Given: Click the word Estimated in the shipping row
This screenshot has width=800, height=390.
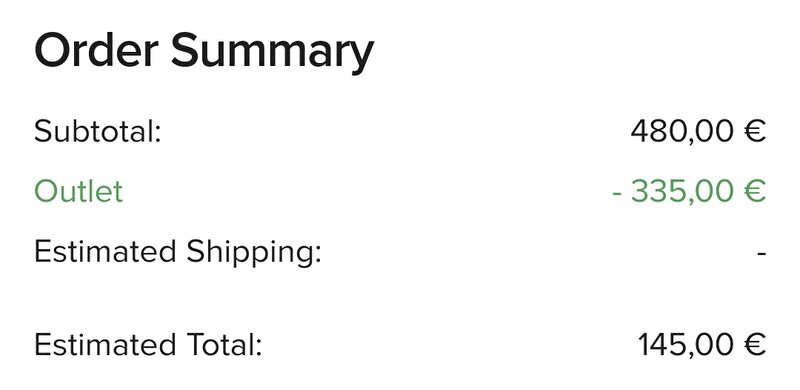Looking at the screenshot, I should pyautogui.click(x=105, y=252).
